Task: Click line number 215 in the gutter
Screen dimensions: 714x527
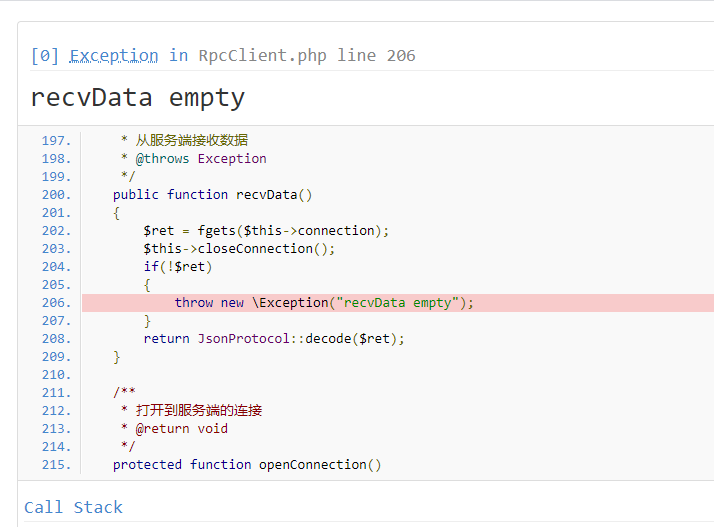Action: coord(56,465)
